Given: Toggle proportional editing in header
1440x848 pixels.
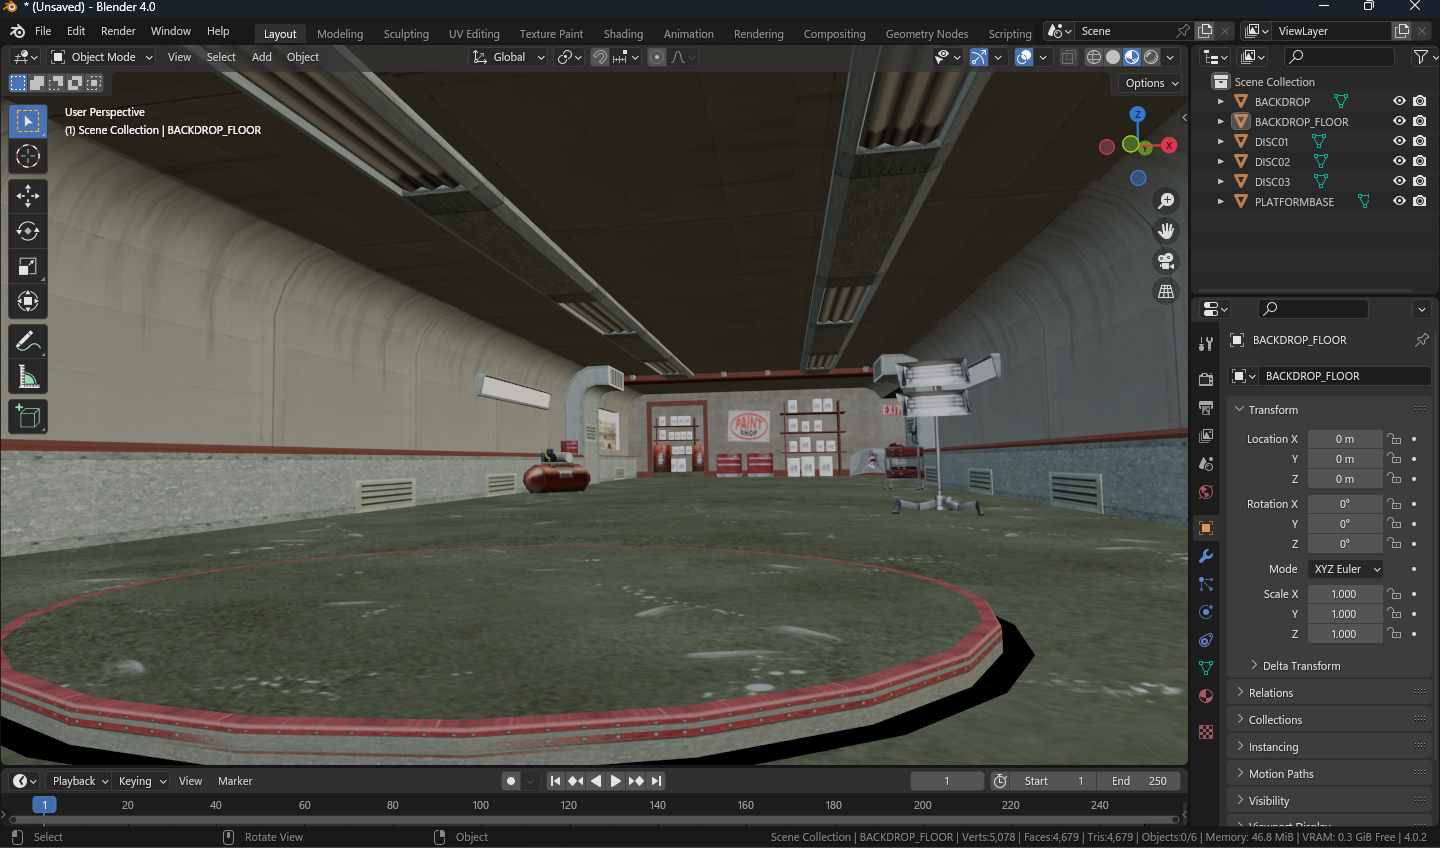Looking at the screenshot, I should 657,57.
